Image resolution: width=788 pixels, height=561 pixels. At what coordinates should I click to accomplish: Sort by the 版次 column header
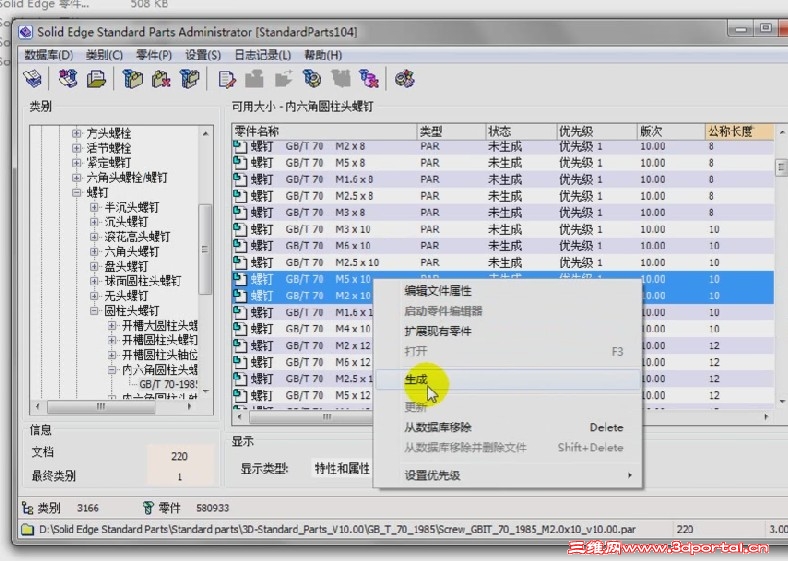(x=671, y=132)
